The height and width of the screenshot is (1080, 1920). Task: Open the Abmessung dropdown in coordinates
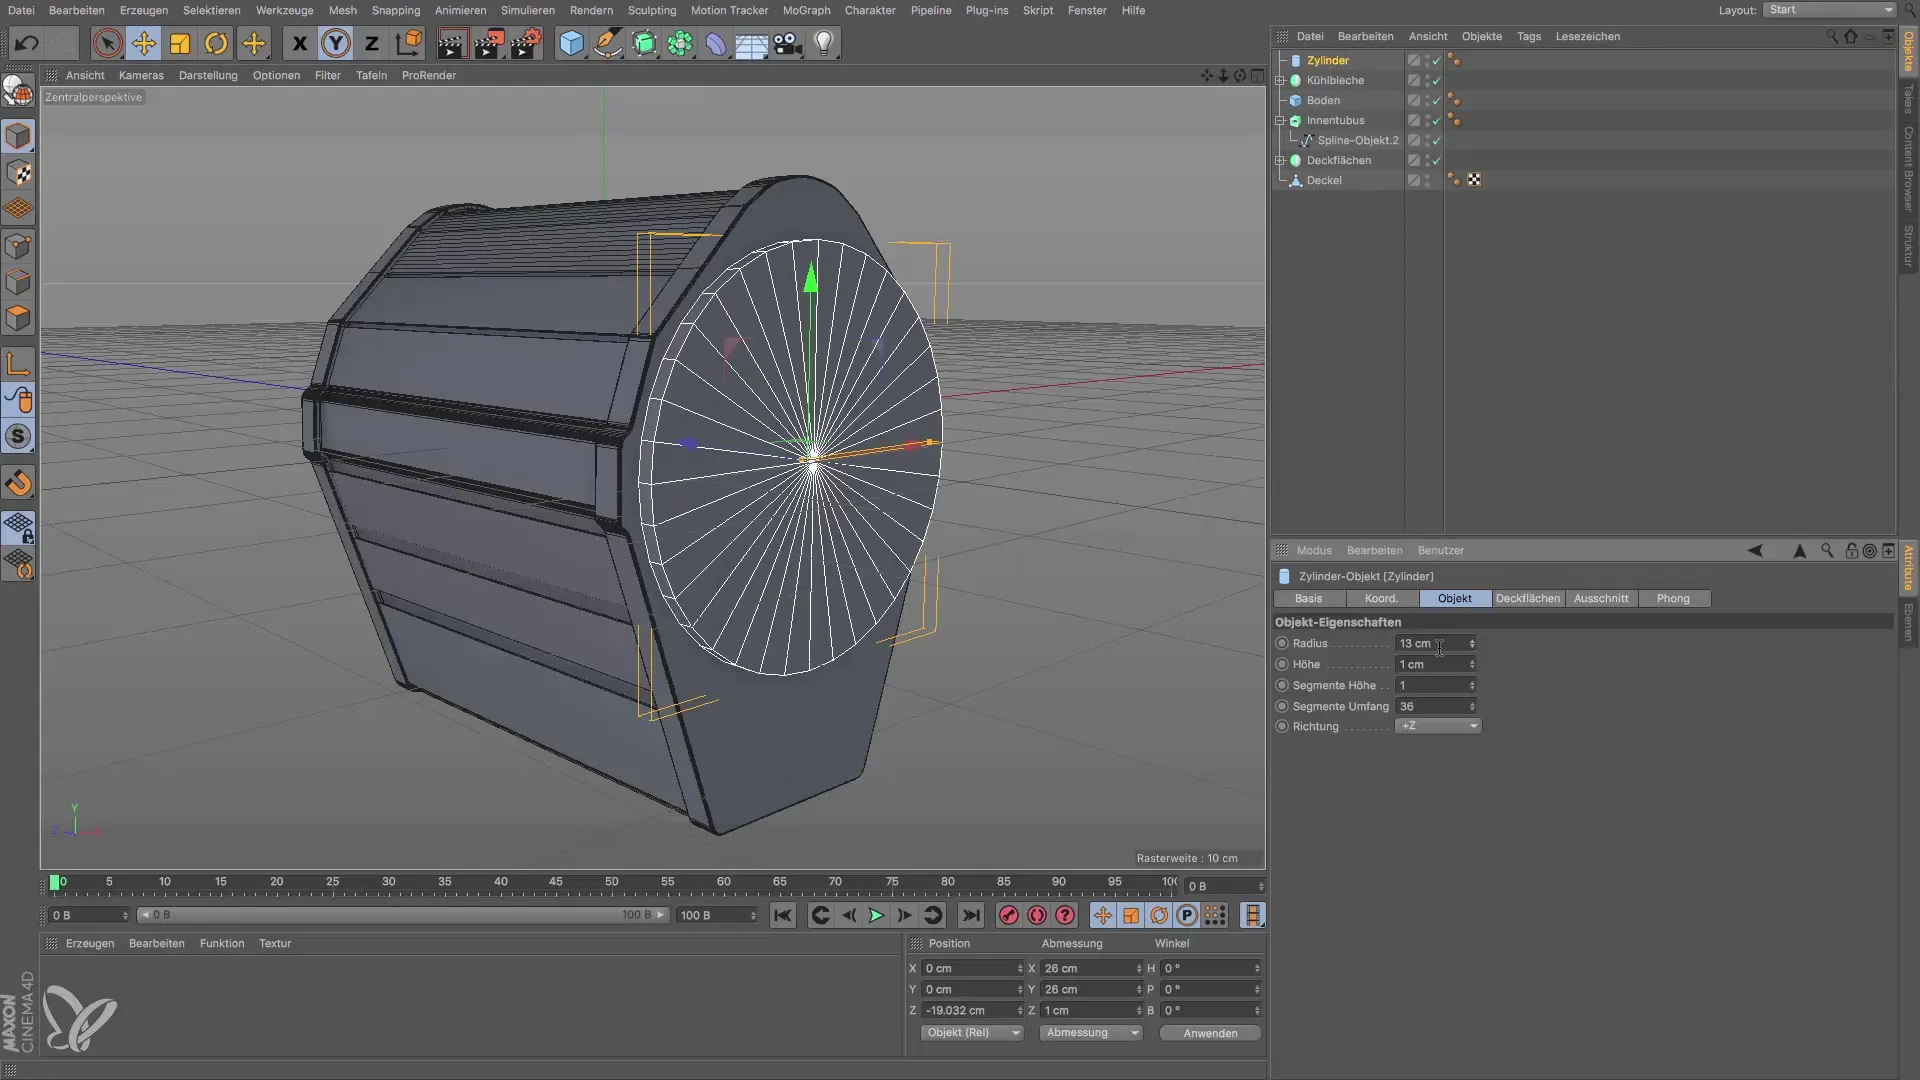tap(1090, 1032)
